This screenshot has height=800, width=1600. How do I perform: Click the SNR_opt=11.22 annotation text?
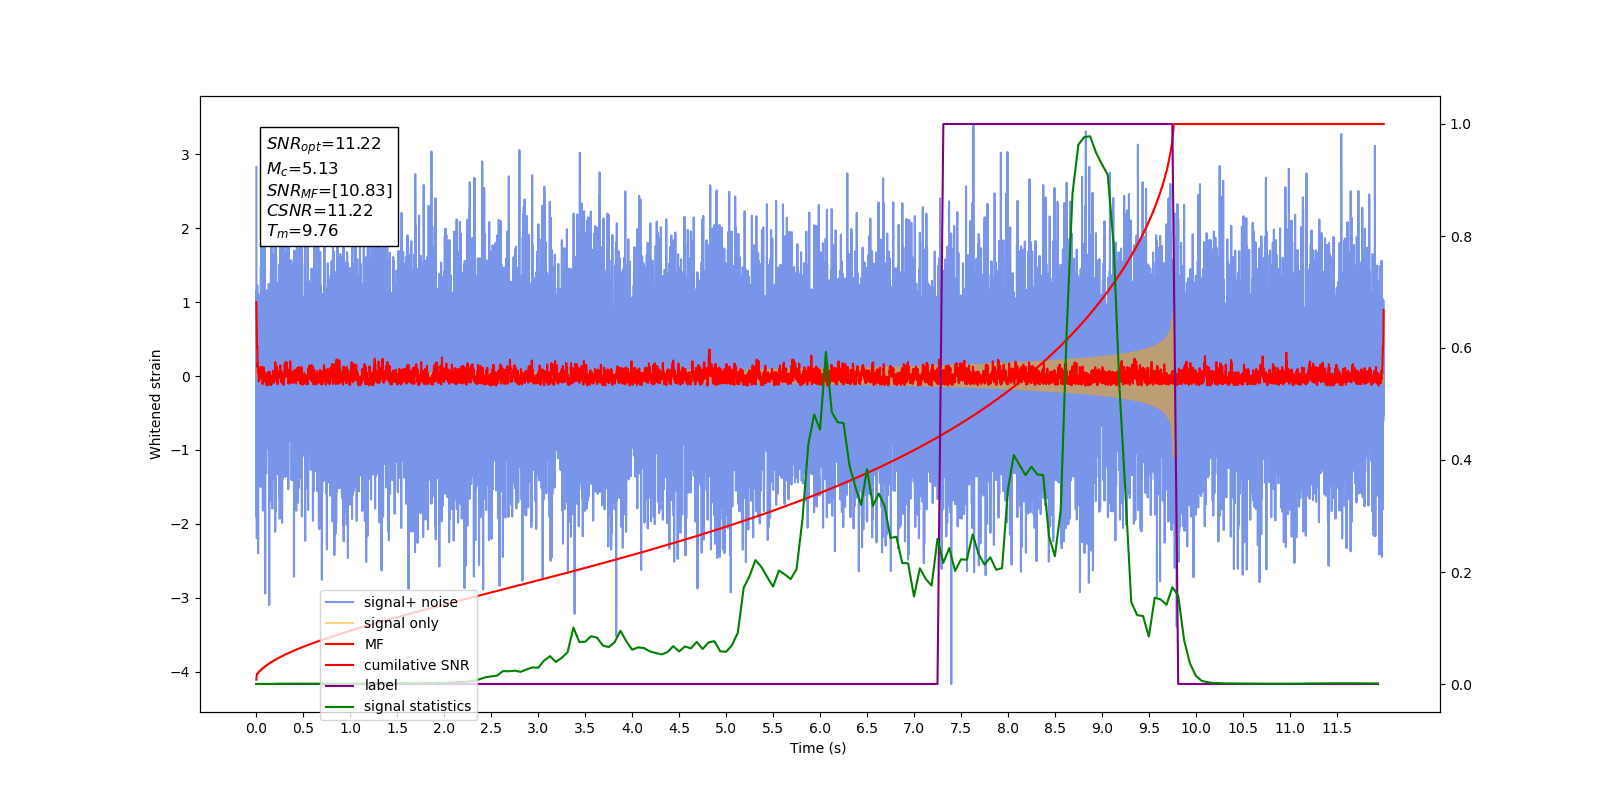(x=324, y=144)
